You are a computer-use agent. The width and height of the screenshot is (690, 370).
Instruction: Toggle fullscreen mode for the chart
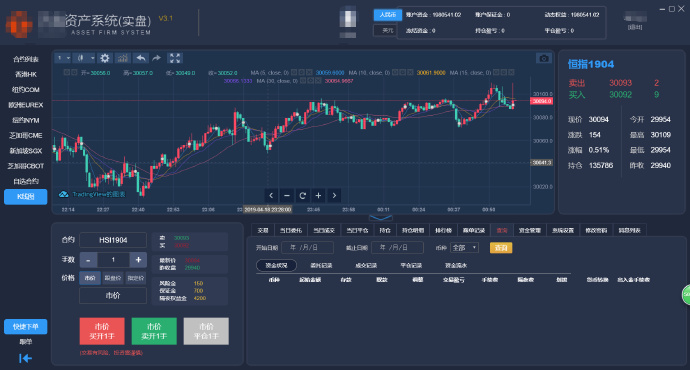pos(175,58)
